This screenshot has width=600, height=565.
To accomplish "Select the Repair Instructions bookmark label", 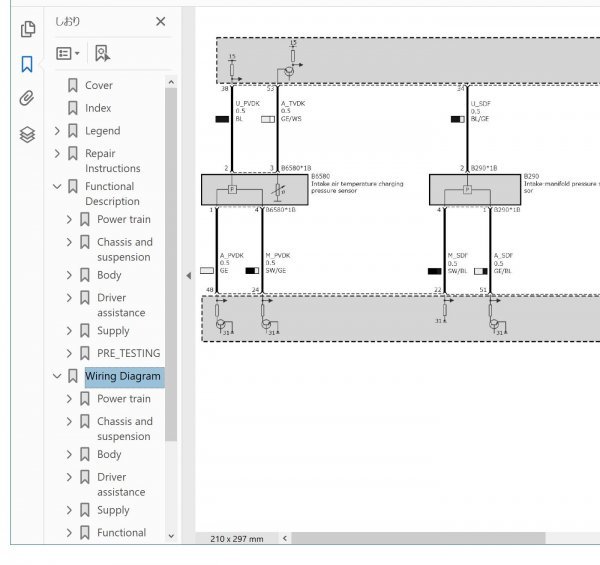I will point(112,161).
